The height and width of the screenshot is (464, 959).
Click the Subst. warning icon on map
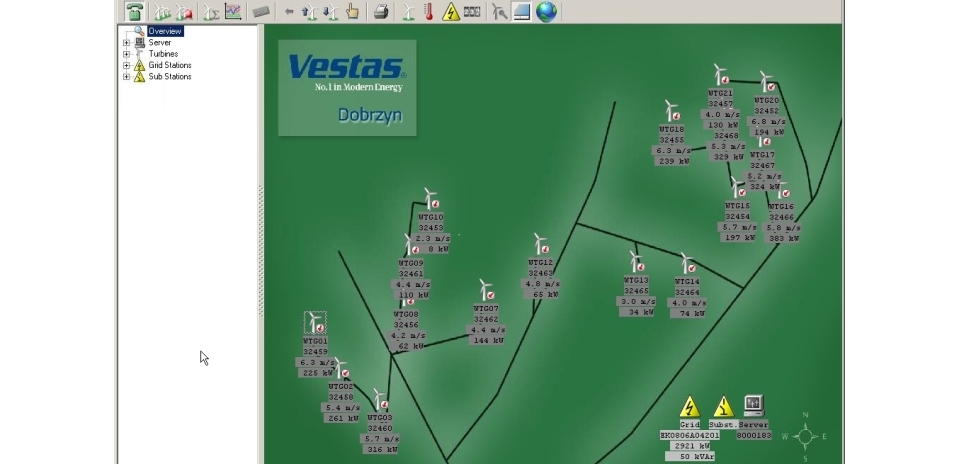click(x=724, y=407)
